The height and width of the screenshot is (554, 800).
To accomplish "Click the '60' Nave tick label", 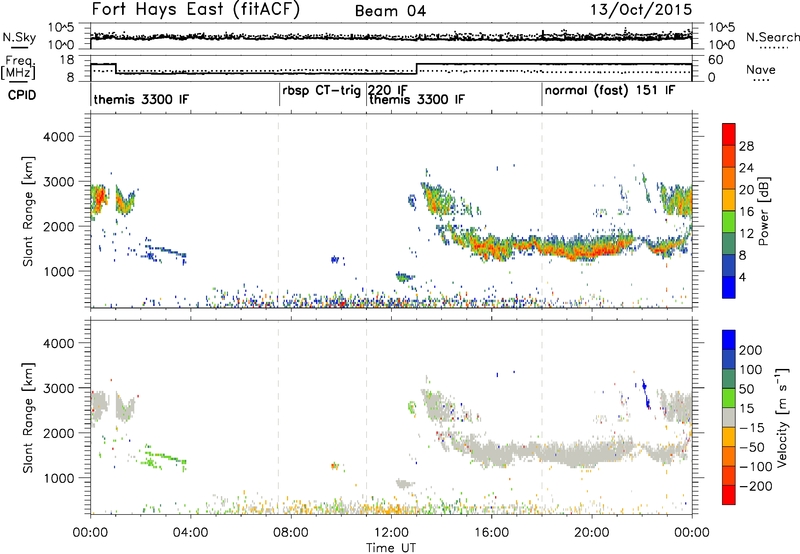I will coord(716,60).
